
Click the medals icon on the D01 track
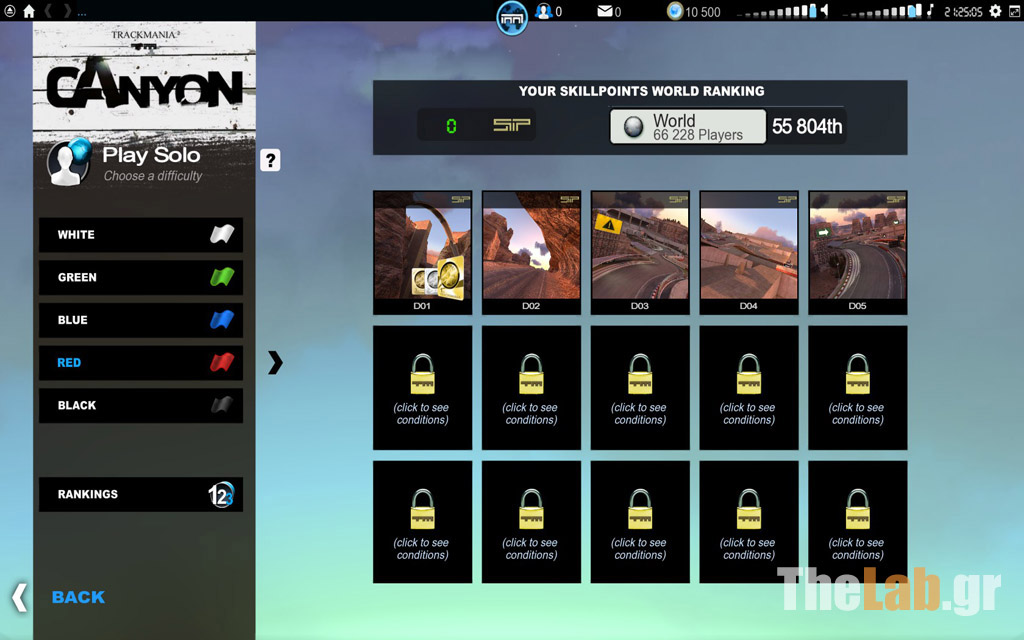tap(438, 278)
